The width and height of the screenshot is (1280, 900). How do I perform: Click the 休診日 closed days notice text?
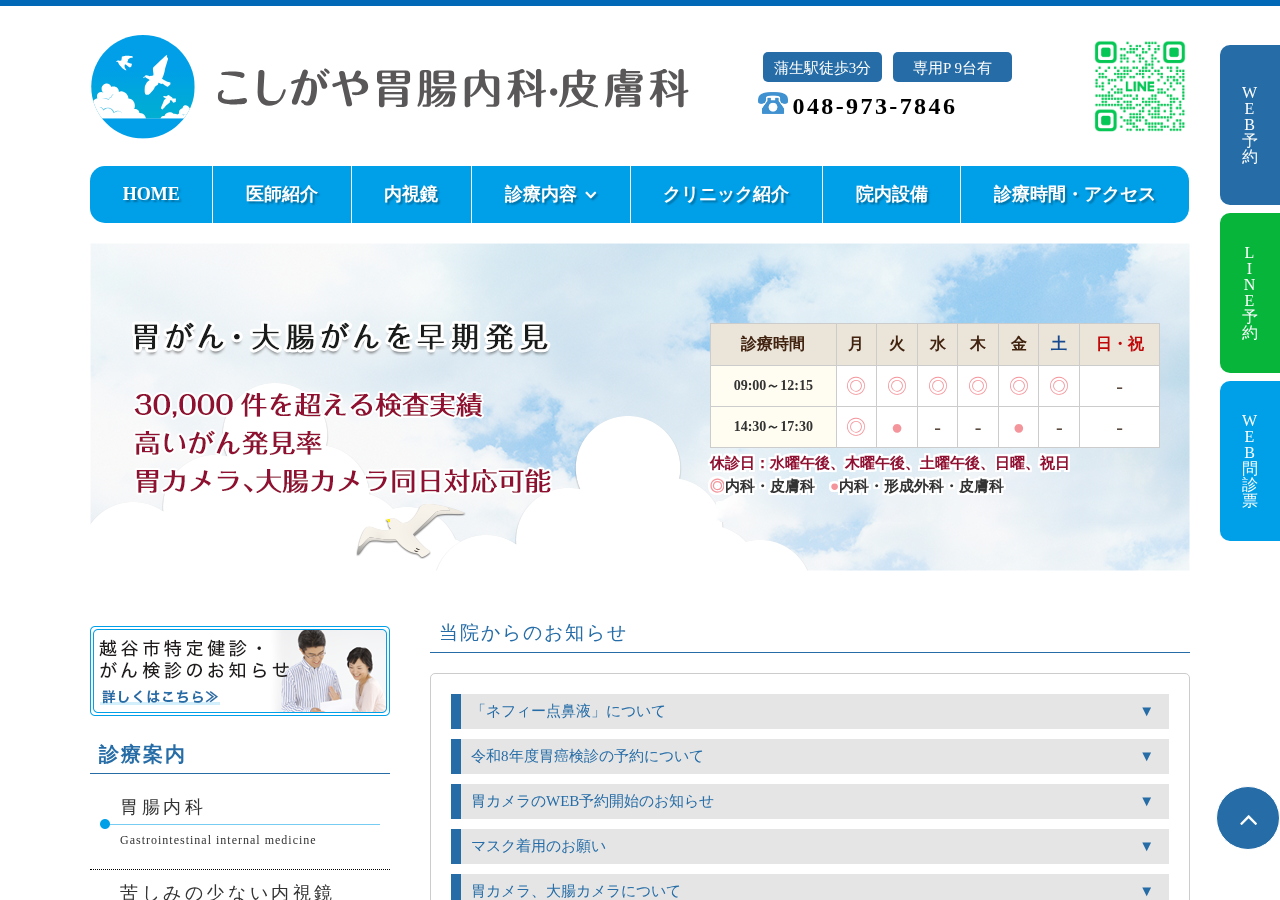point(890,463)
